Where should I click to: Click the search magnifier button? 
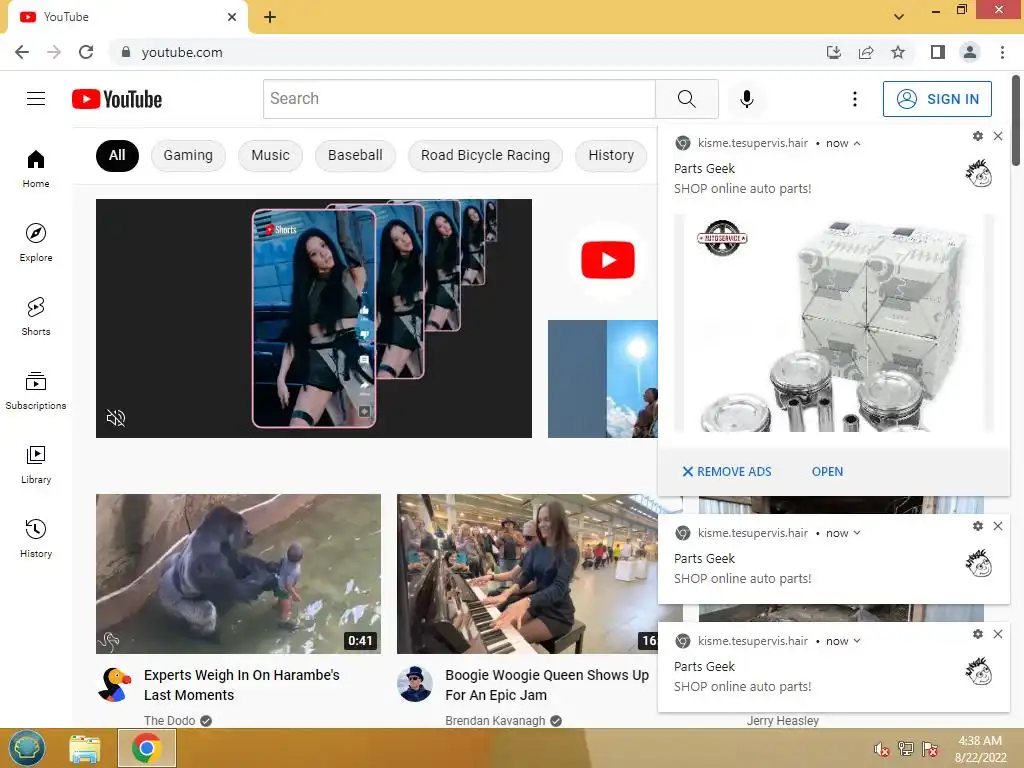click(686, 99)
